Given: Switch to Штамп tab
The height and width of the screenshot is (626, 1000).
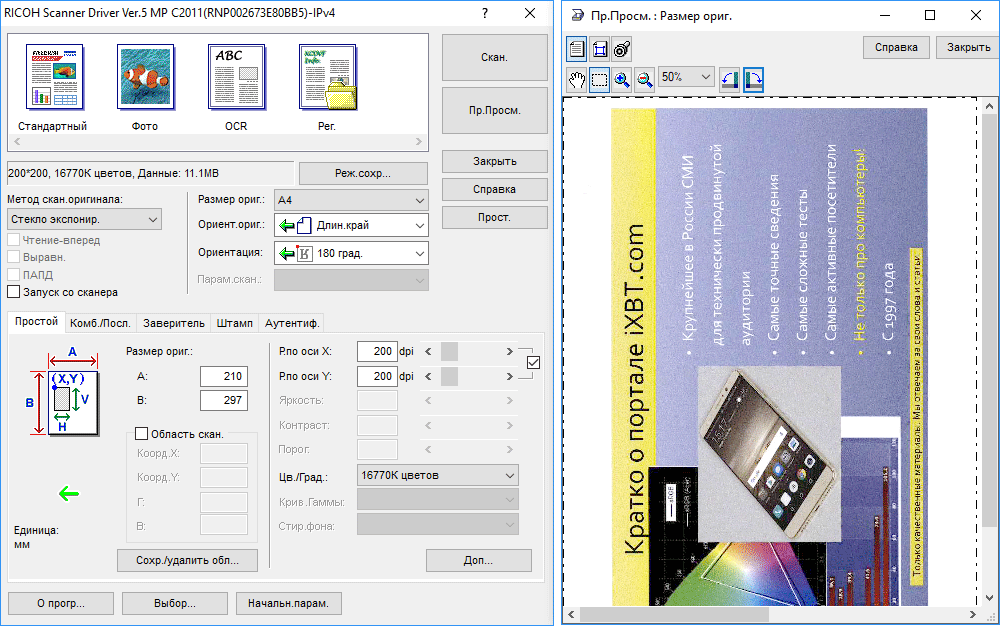Looking at the screenshot, I should pos(234,323).
